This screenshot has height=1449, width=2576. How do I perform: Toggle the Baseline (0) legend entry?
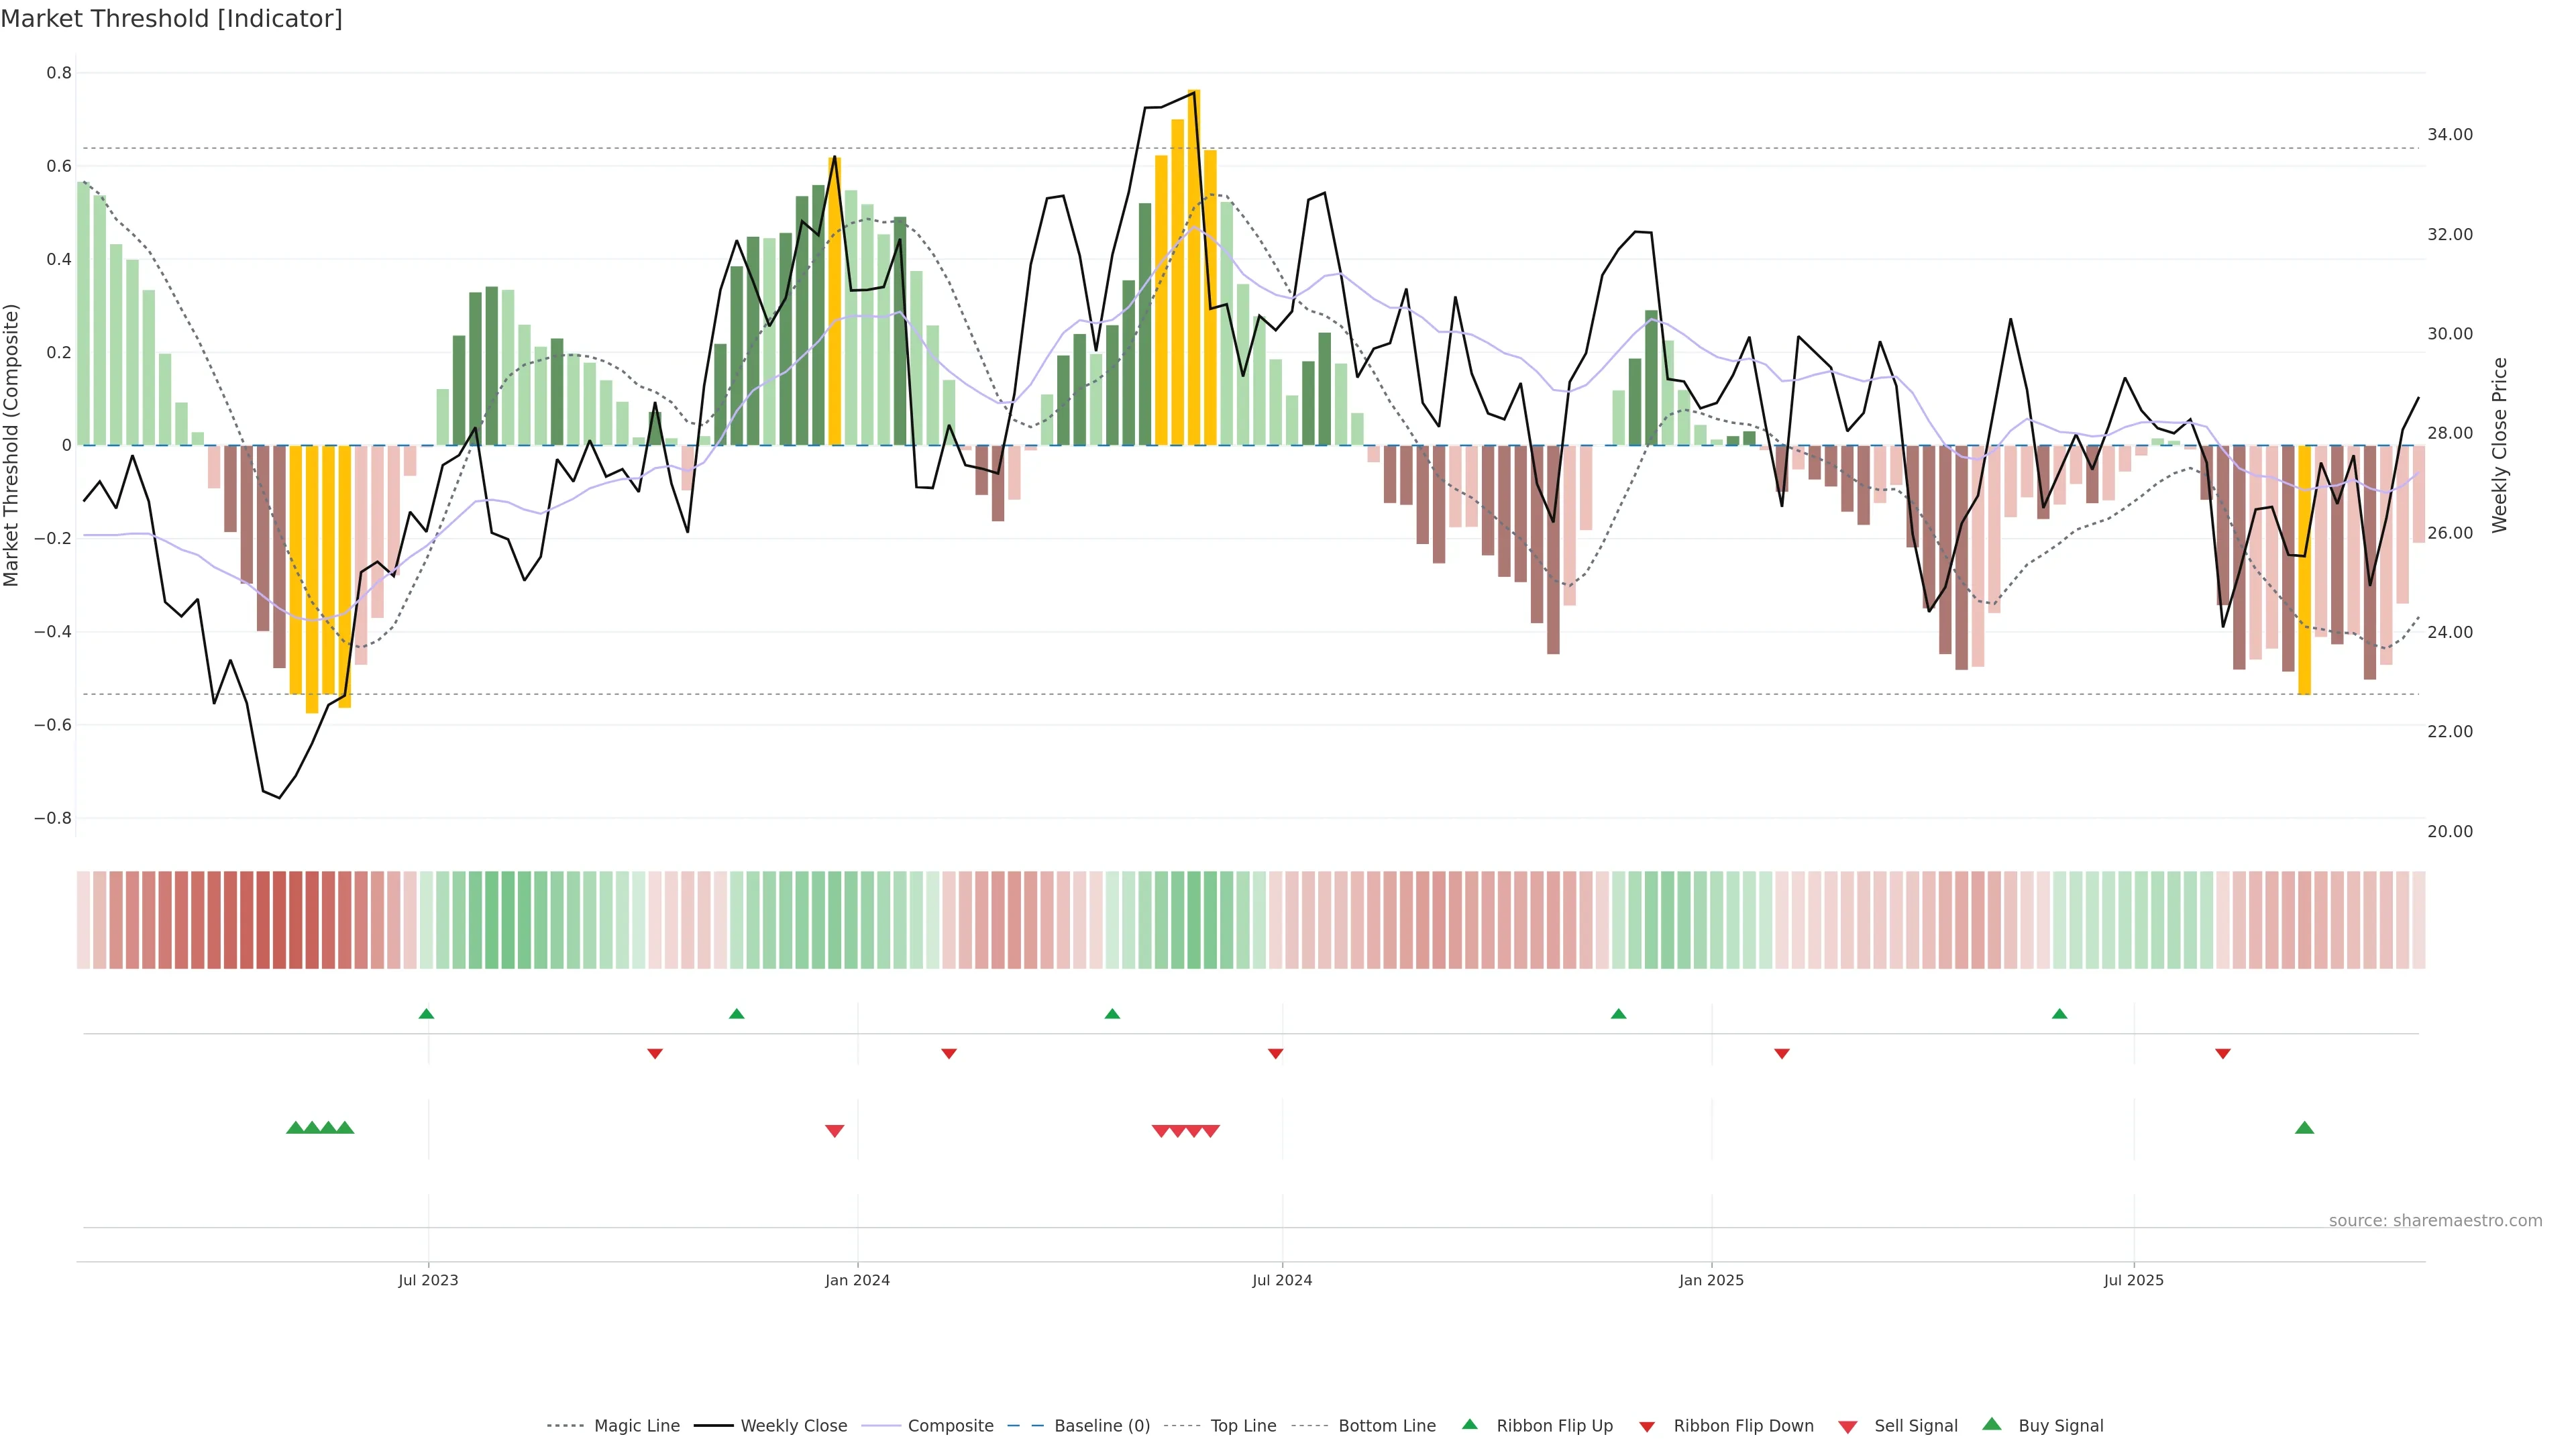1101,1426
